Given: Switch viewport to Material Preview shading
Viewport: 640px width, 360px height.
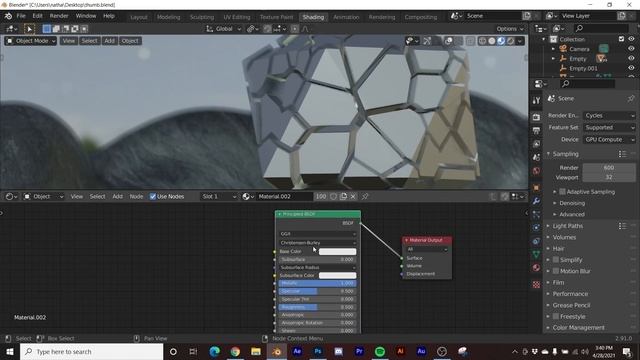Looking at the screenshot, I should click(x=501, y=41).
